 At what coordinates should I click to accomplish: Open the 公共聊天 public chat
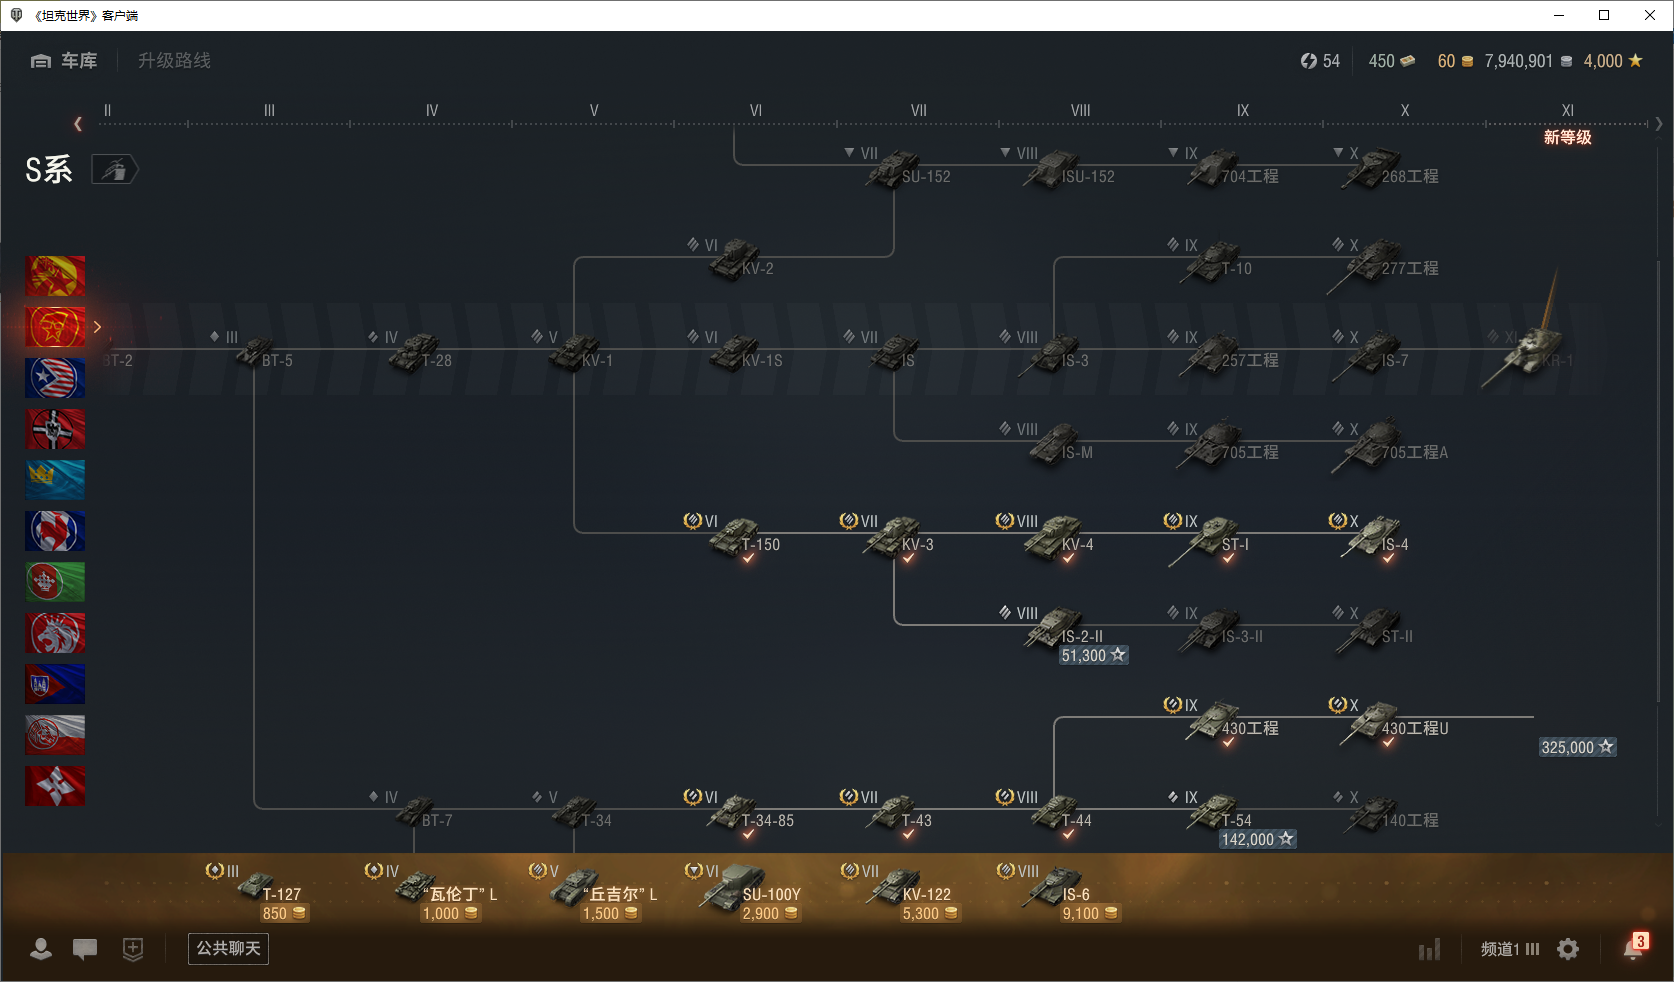point(228,949)
